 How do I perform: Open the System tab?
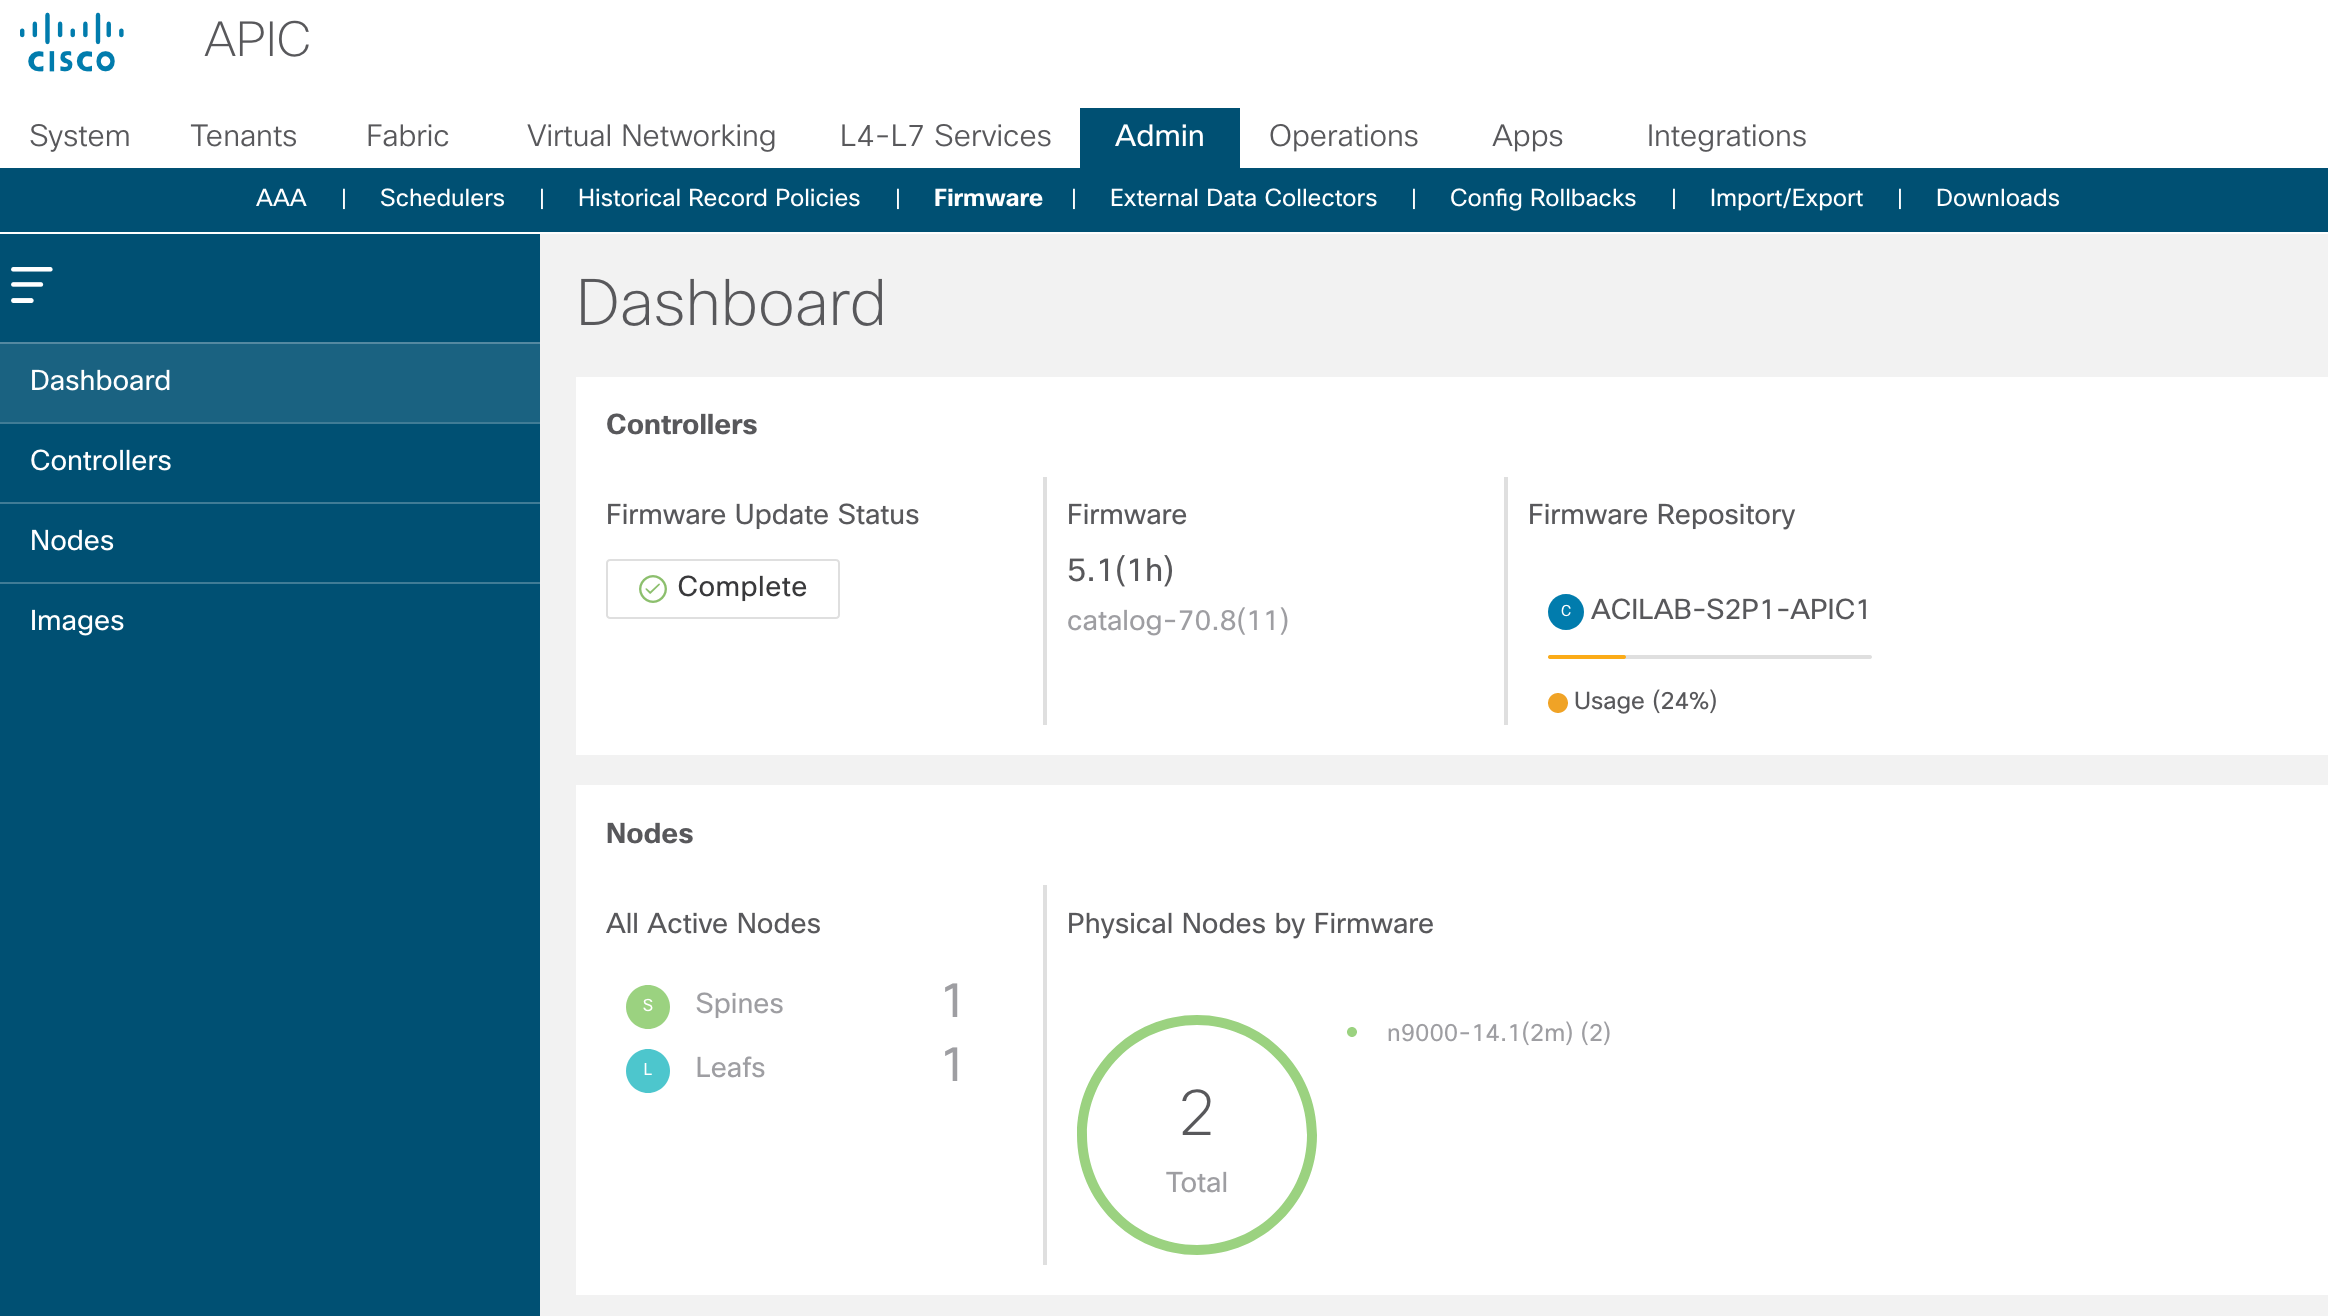pyautogui.click(x=80, y=136)
